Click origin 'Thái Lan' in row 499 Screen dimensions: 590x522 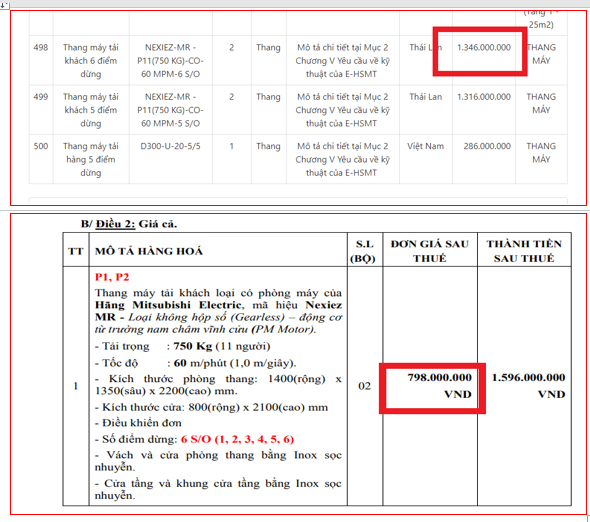[426, 97]
